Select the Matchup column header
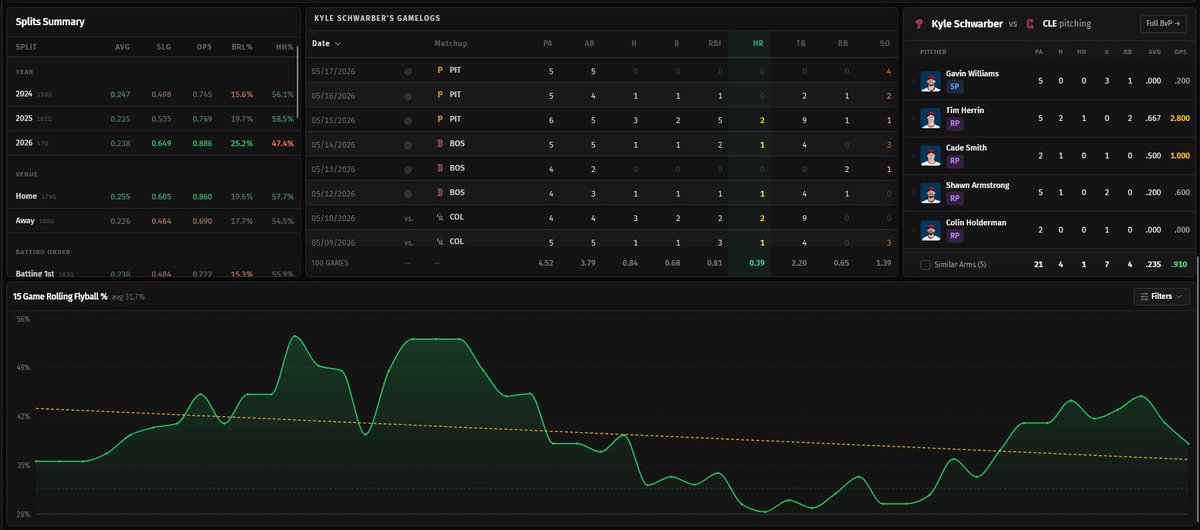This screenshot has width=1200, height=530. point(451,44)
